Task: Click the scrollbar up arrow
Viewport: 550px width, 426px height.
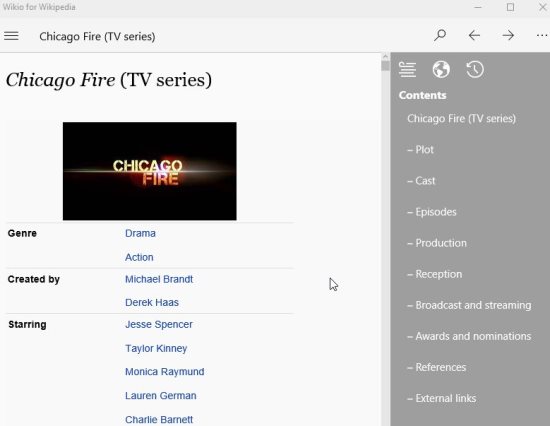Action: [x=385, y=56]
